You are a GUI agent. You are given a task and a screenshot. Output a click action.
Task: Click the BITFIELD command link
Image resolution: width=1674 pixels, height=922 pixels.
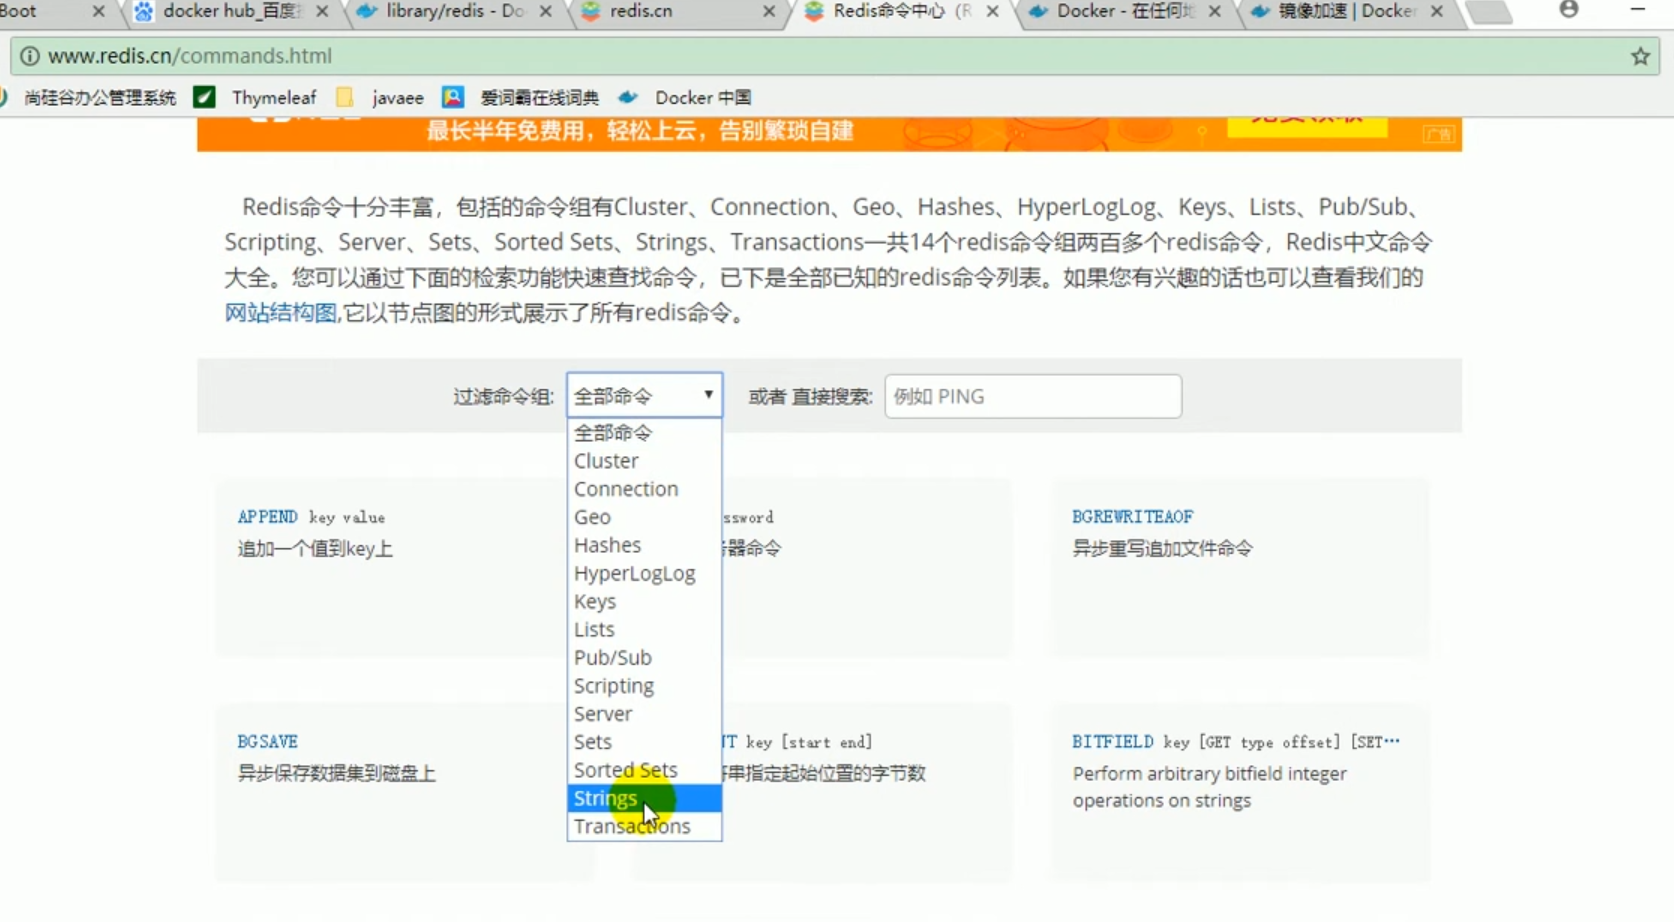[x=1111, y=741]
